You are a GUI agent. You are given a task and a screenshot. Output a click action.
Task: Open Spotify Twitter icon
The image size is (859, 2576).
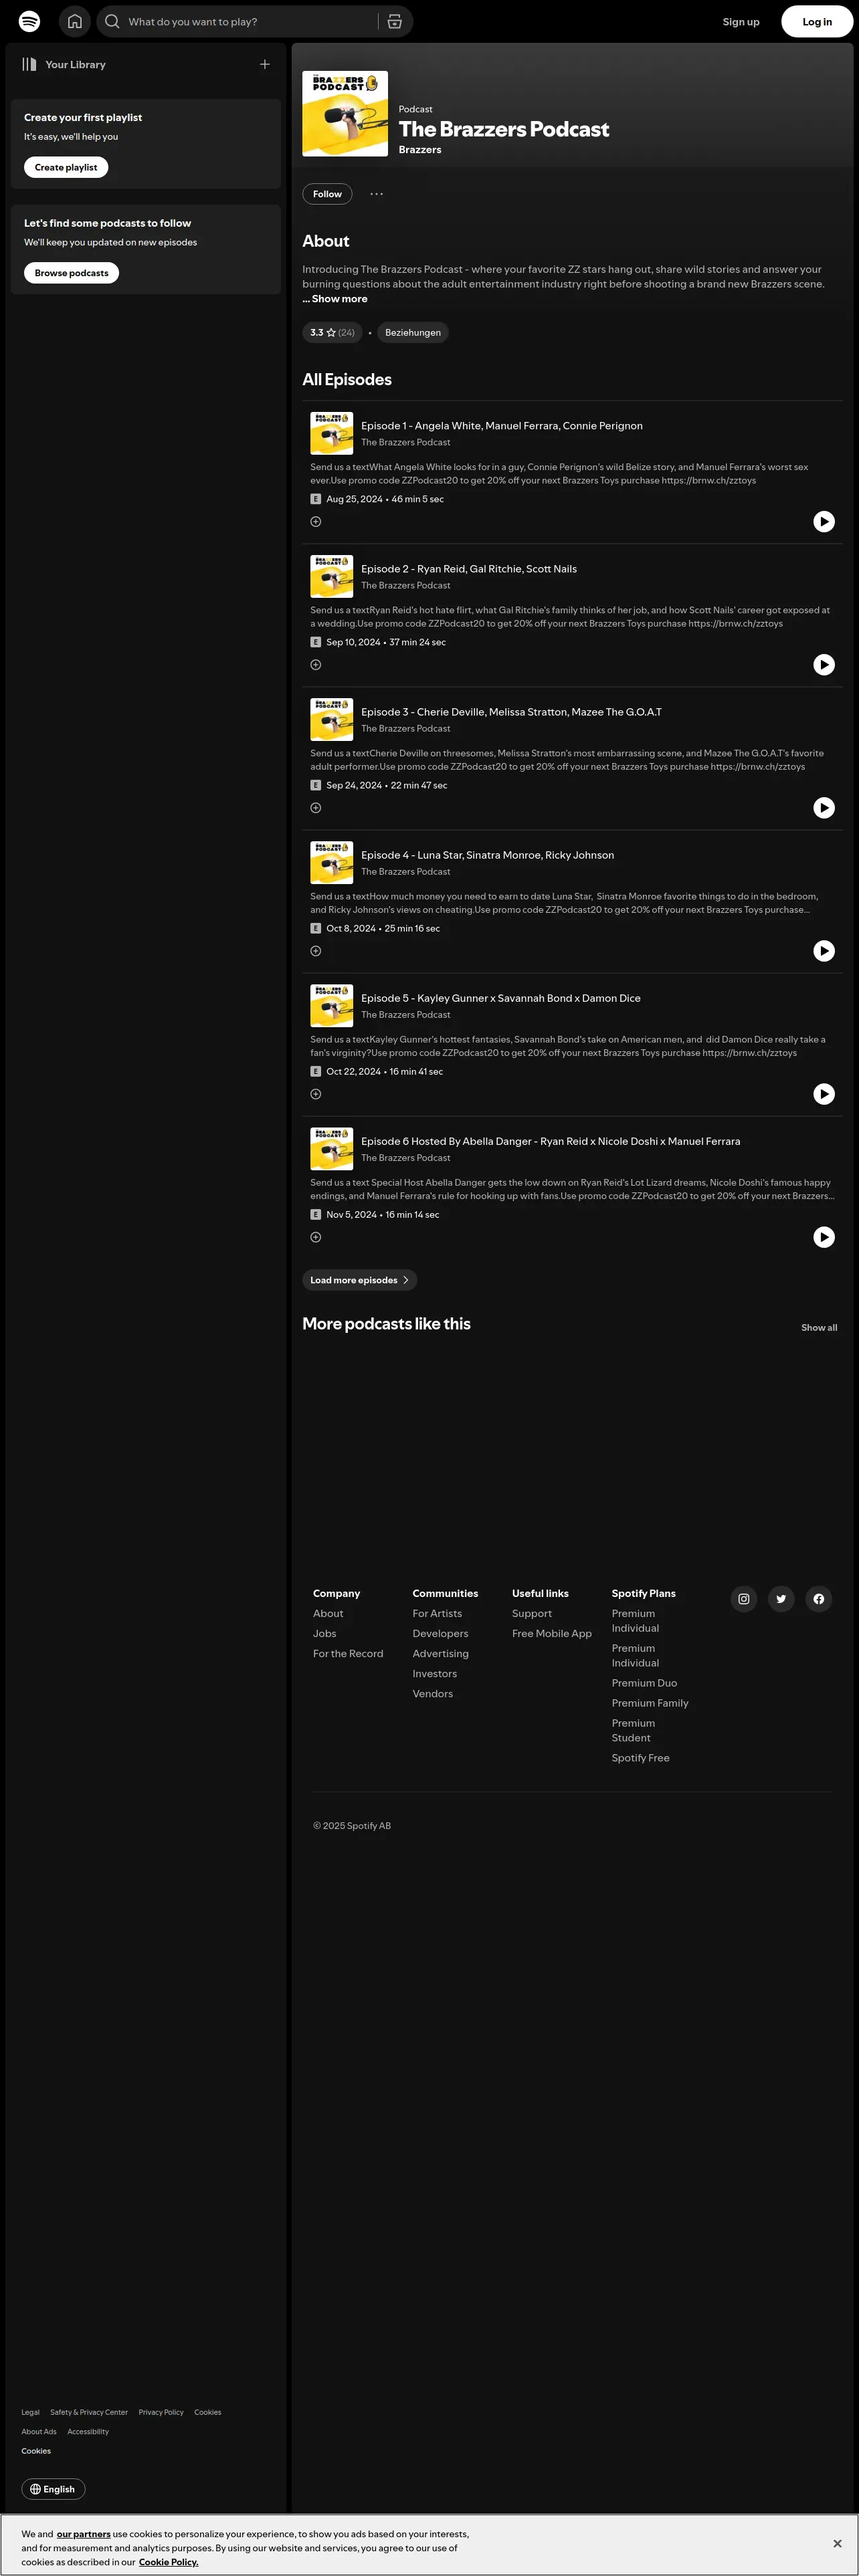point(781,1598)
